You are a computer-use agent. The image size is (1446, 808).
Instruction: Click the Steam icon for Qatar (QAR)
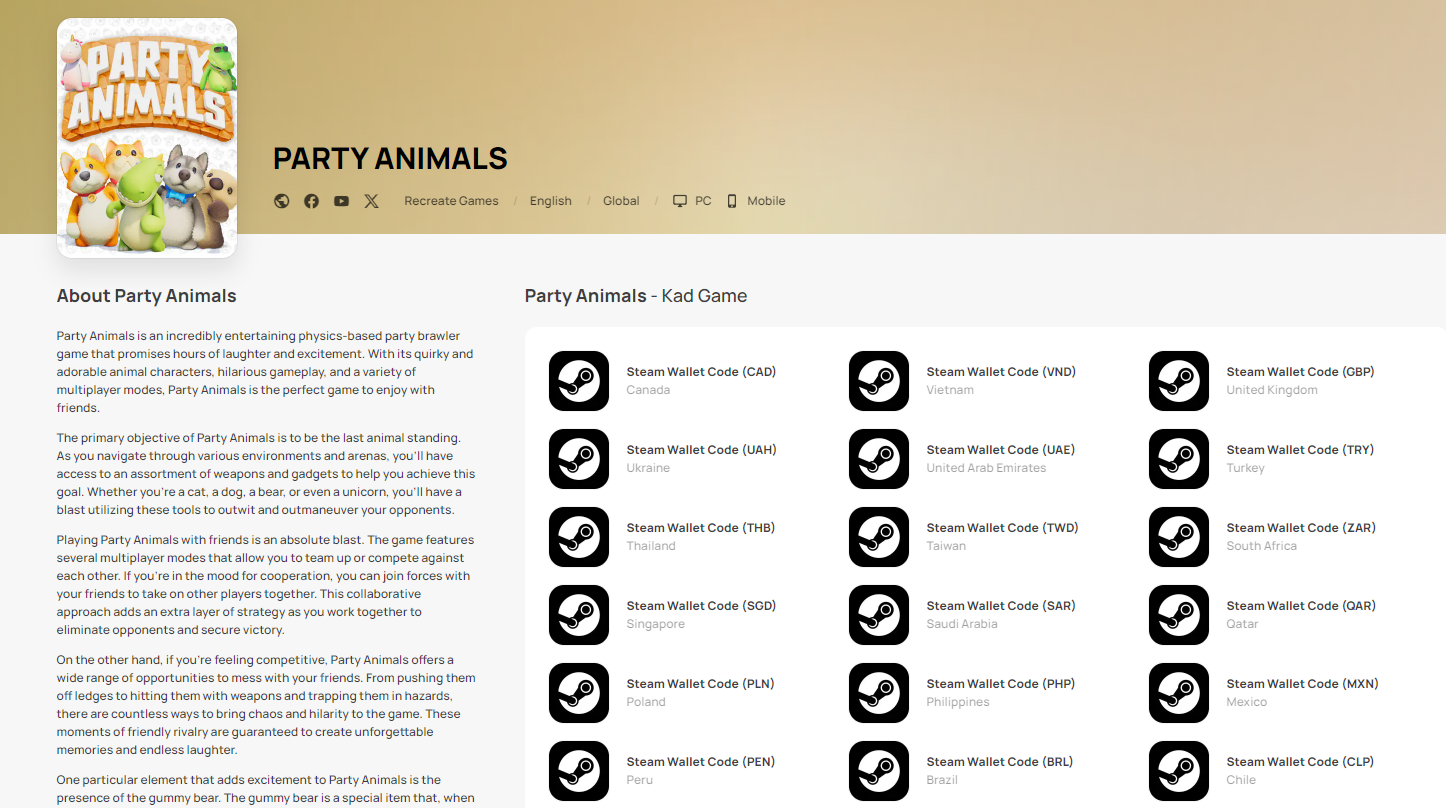[1179, 615]
